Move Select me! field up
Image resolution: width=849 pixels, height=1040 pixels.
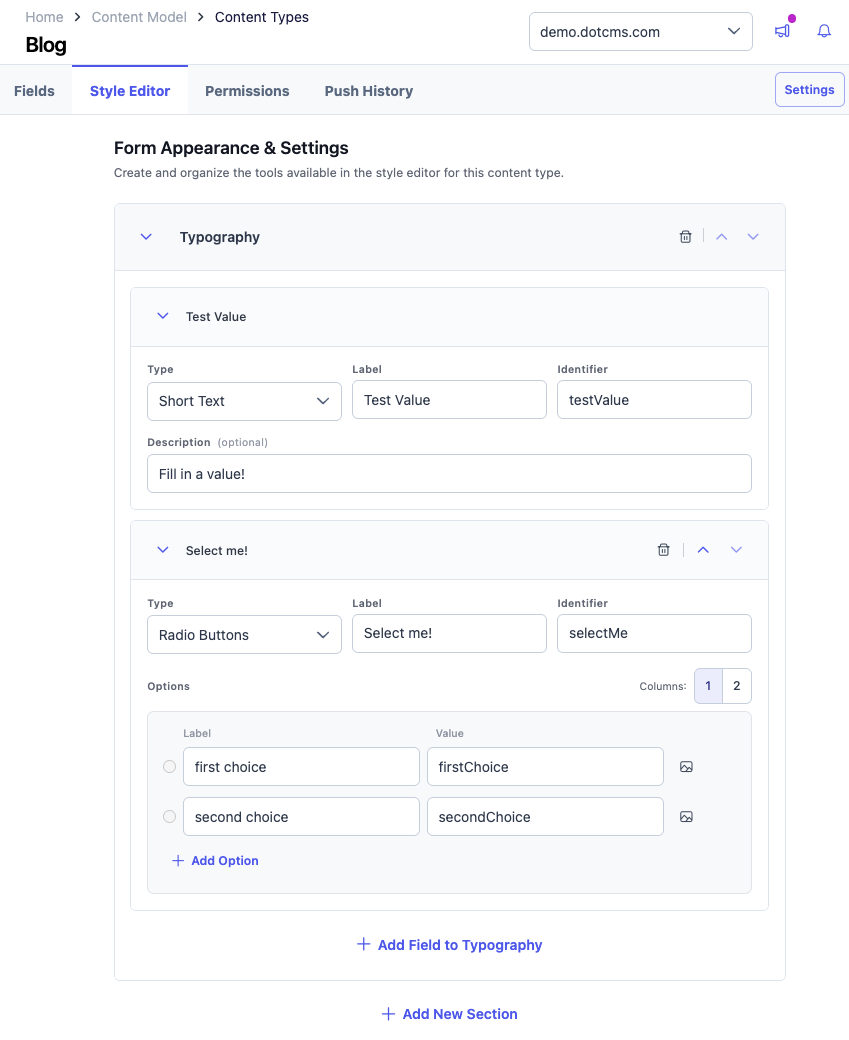703,550
